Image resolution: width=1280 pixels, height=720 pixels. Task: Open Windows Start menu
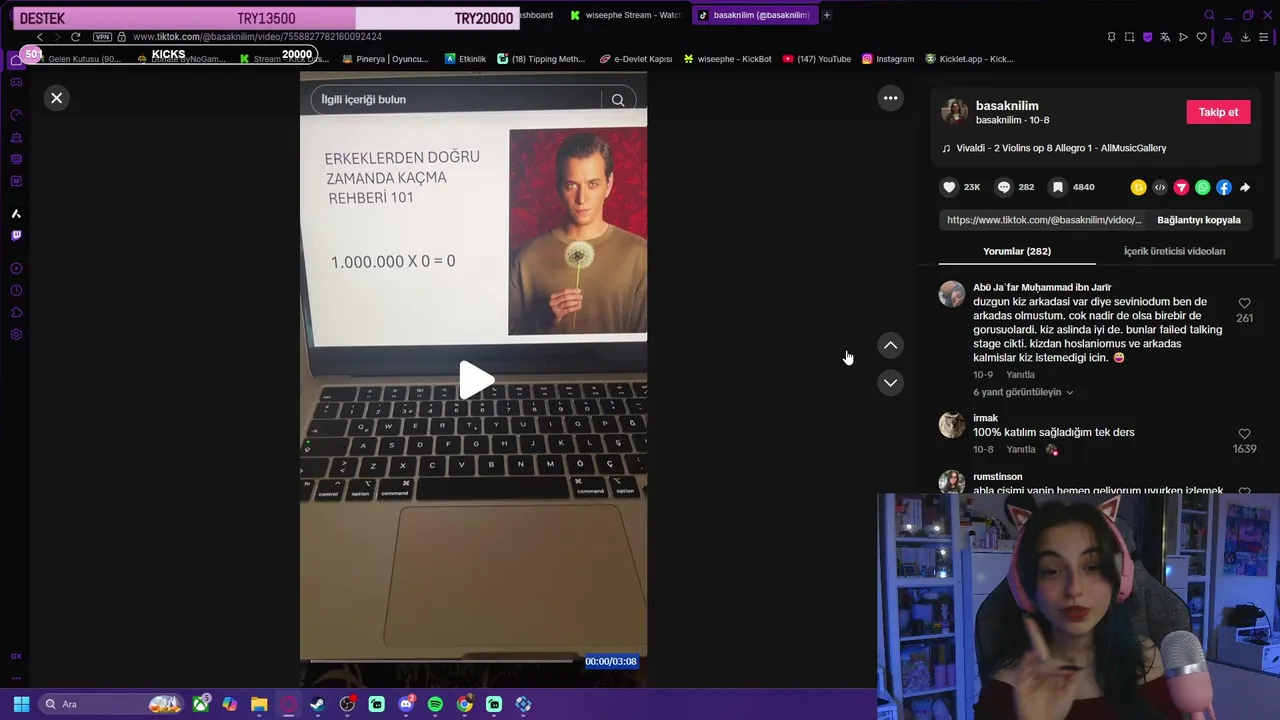[x=21, y=704]
